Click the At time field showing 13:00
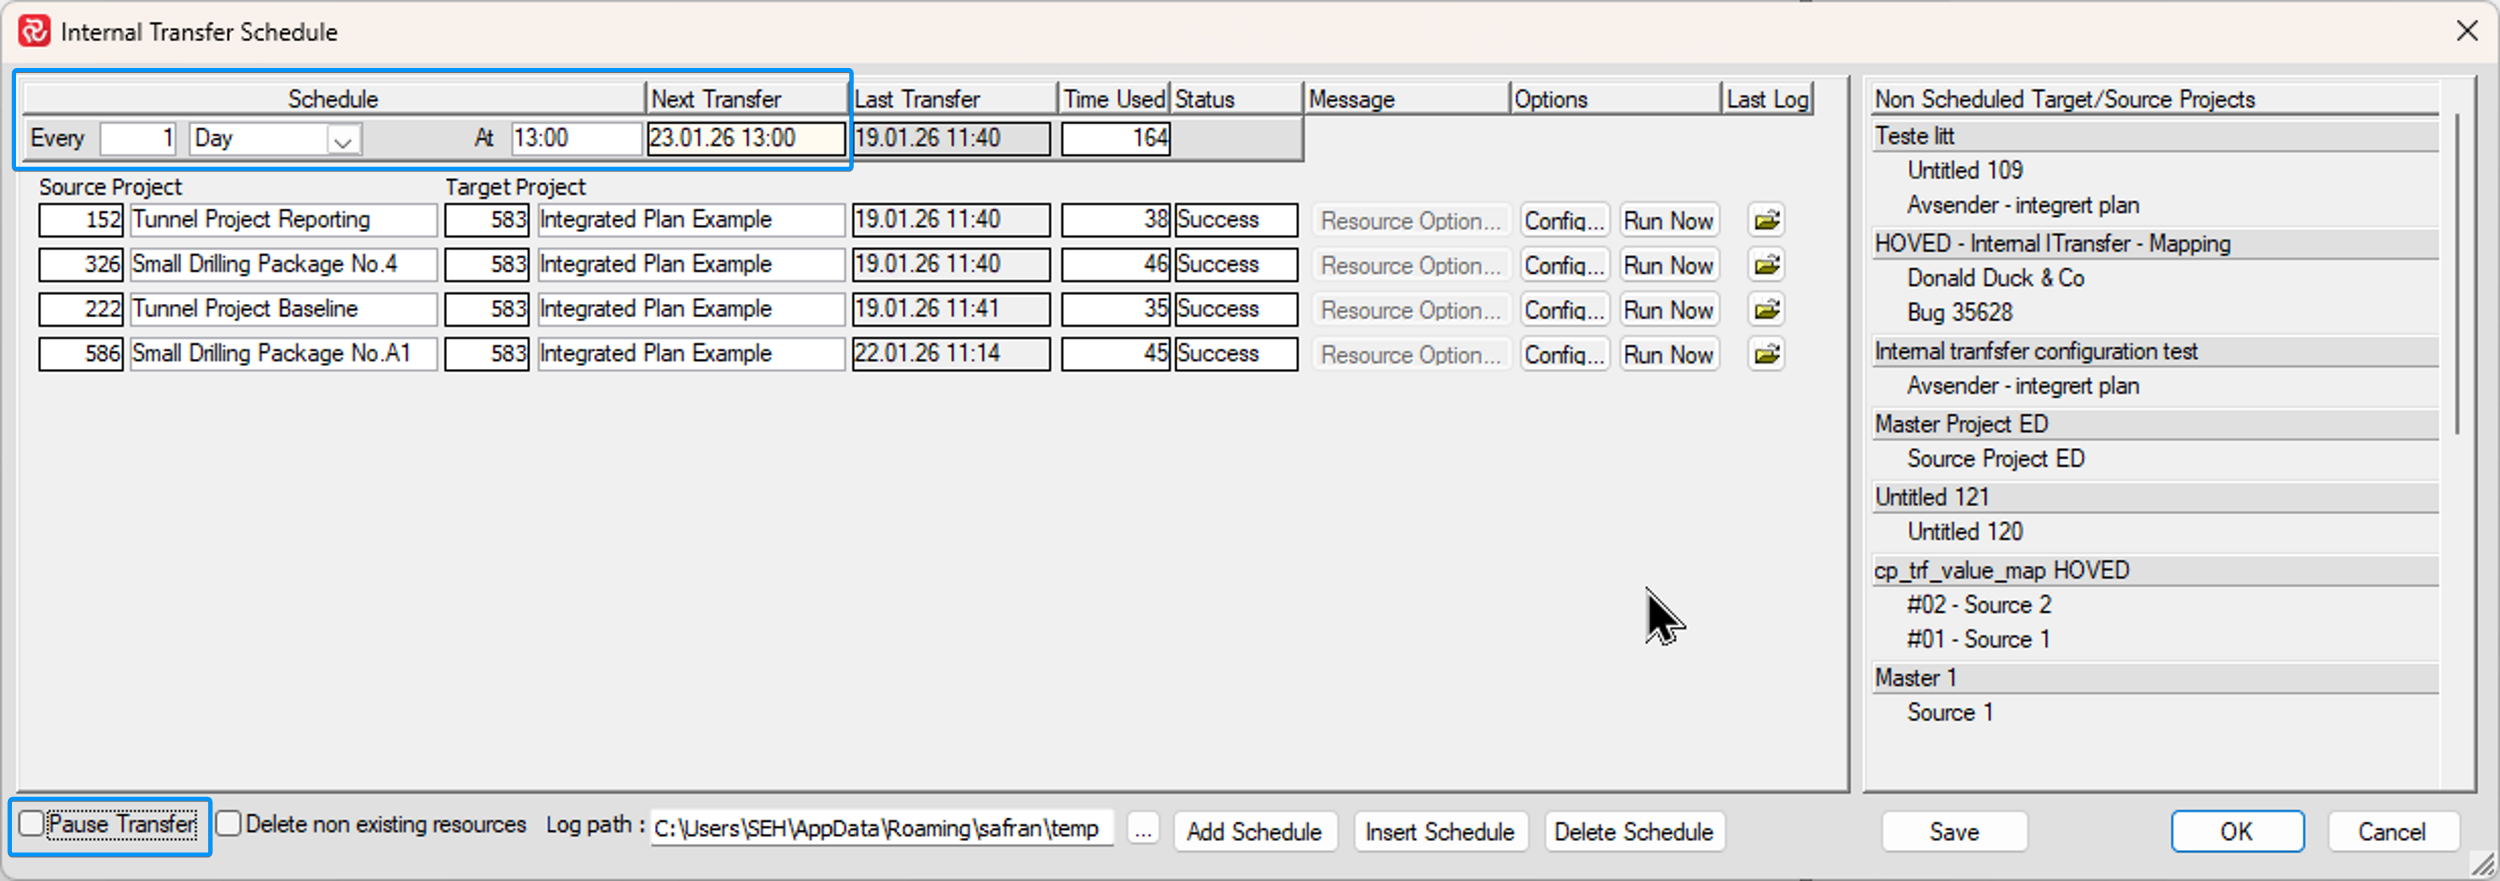2500x881 pixels. [x=575, y=138]
